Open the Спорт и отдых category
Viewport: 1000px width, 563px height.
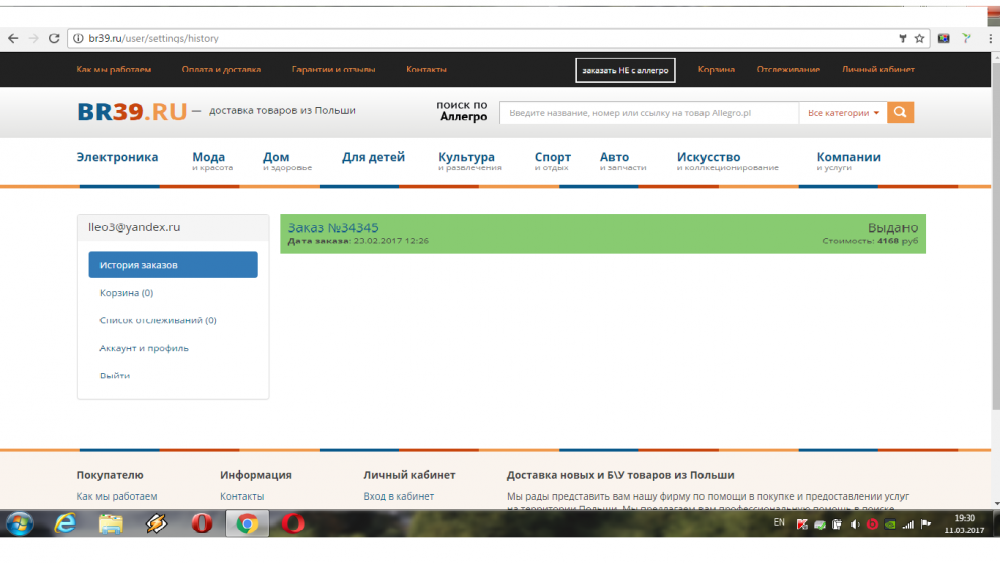(552, 161)
